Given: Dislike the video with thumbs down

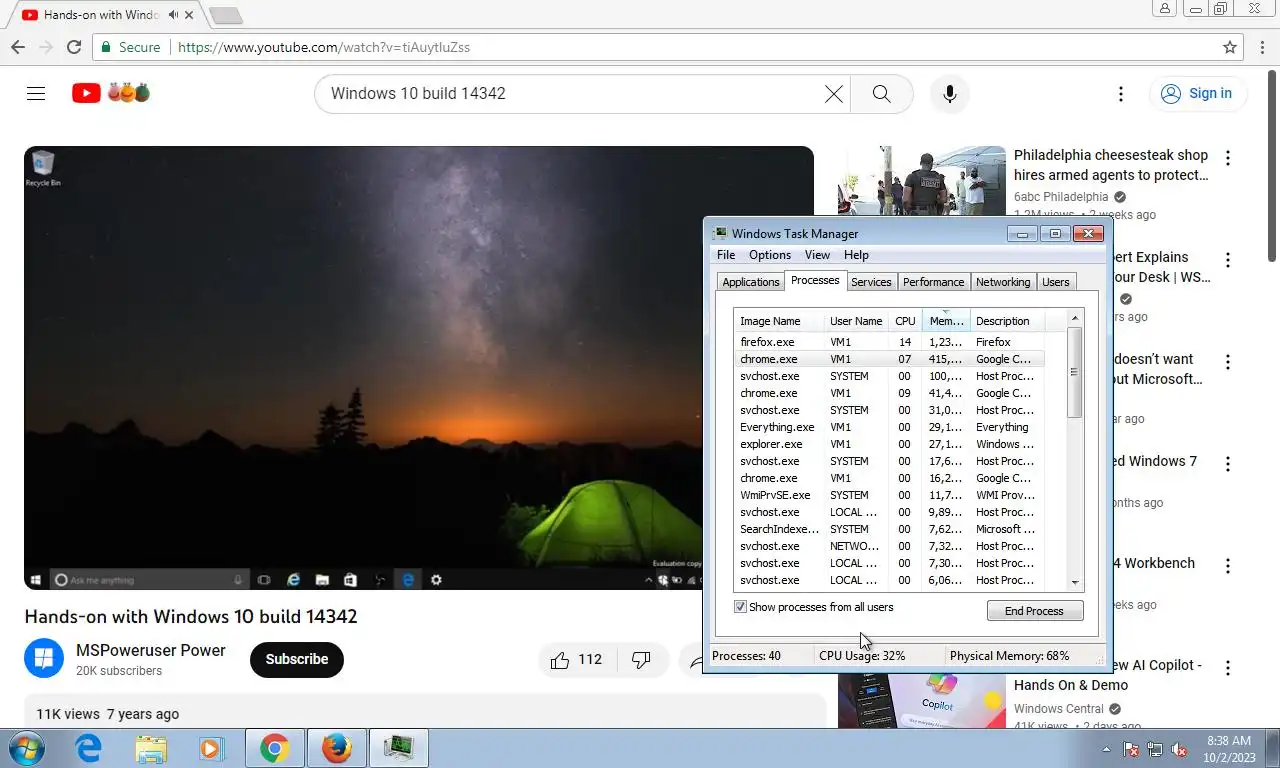Looking at the screenshot, I should click(642, 659).
